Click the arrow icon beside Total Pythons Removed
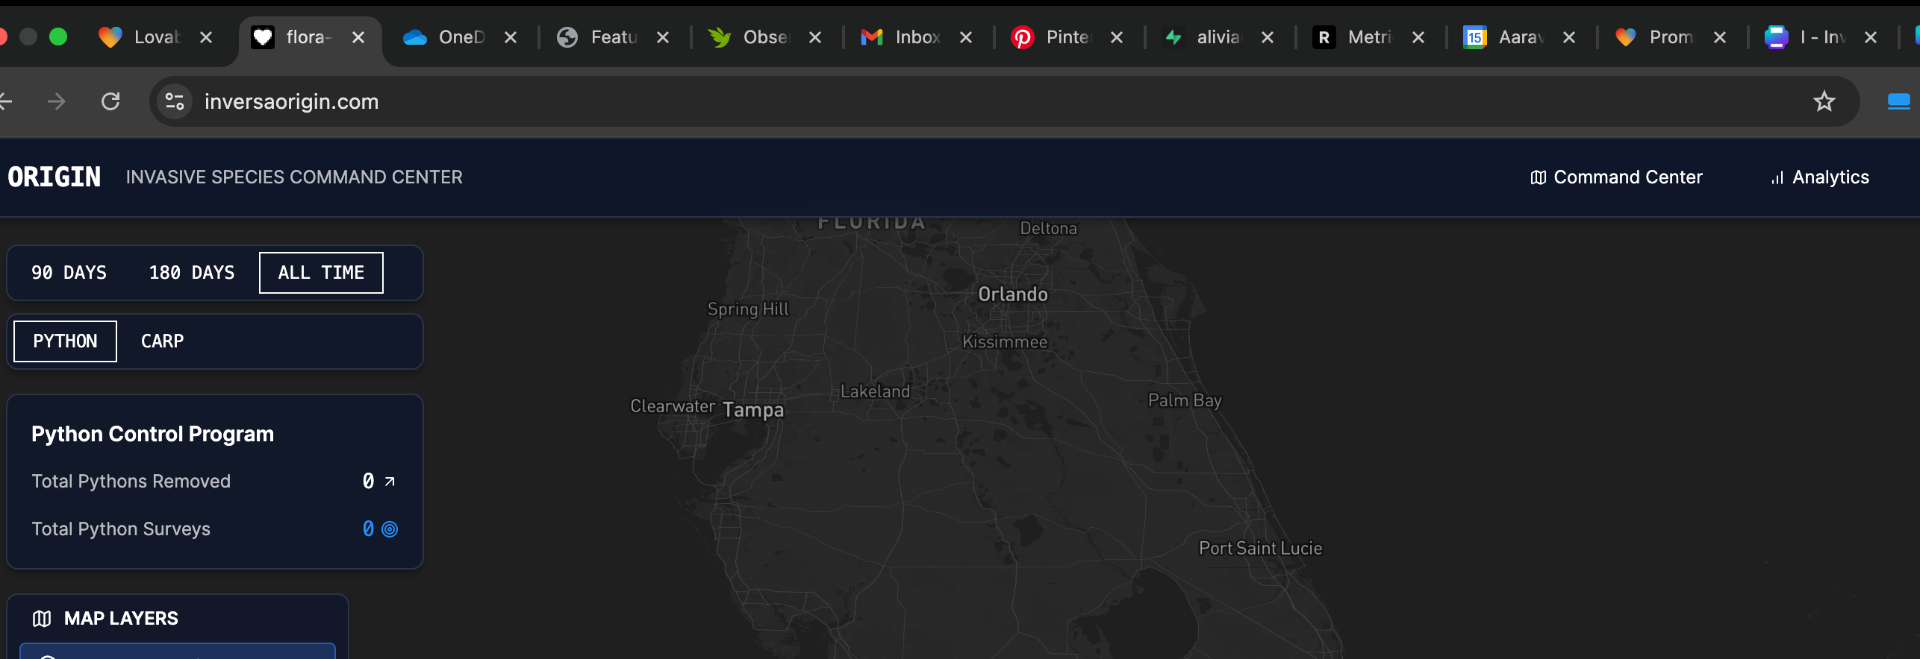This screenshot has width=1920, height=659. click(390, 482)
